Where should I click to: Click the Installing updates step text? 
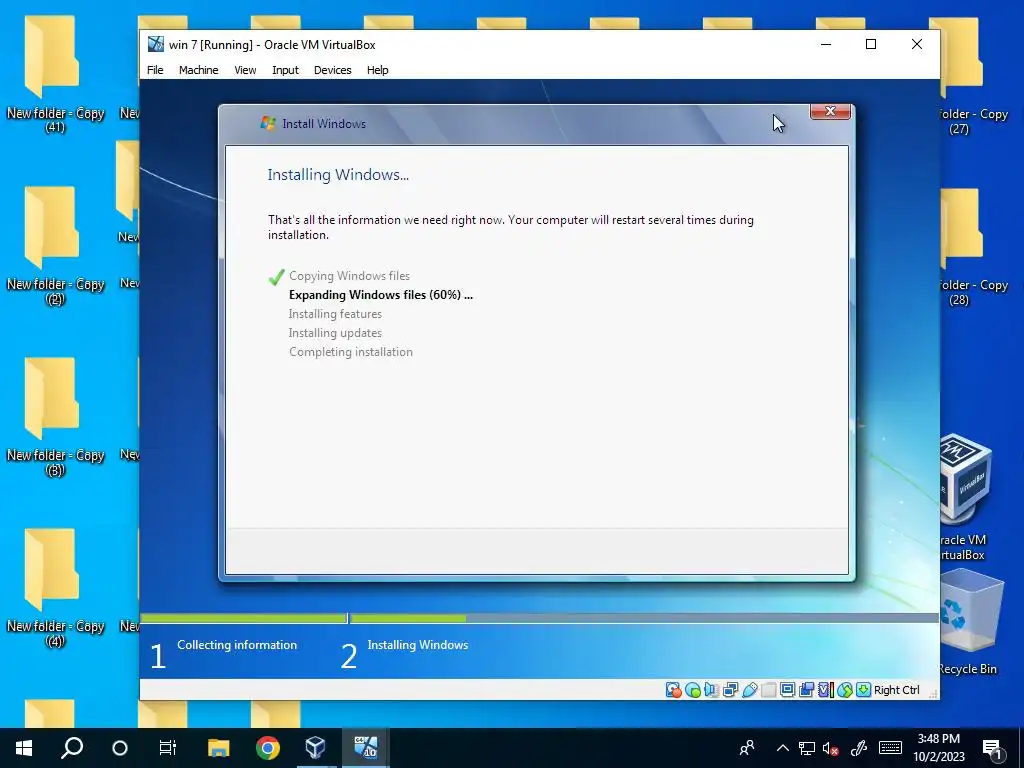pos(335,332)
